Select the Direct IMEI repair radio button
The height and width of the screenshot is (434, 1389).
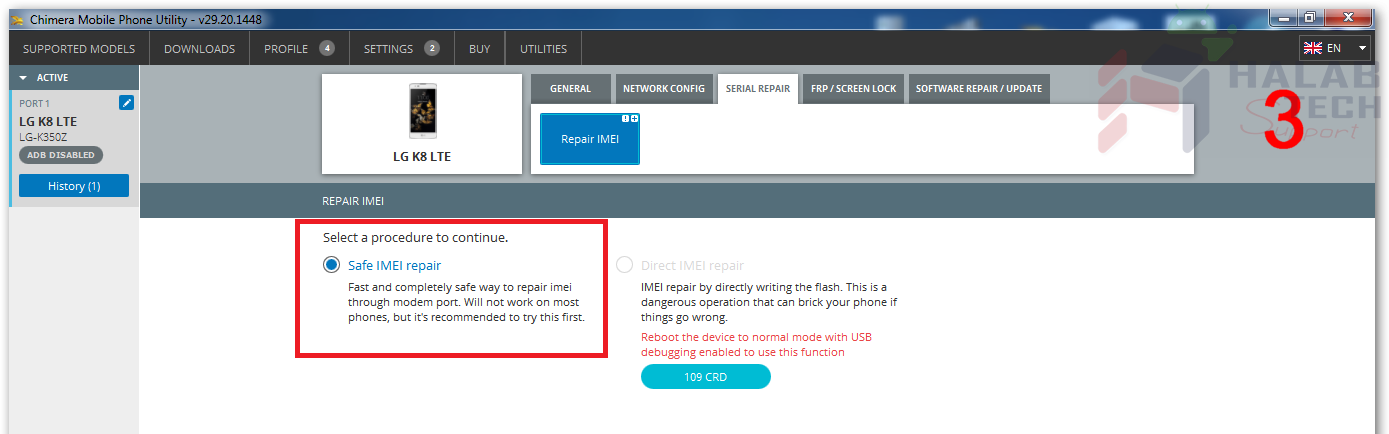[x=625, y=265]
